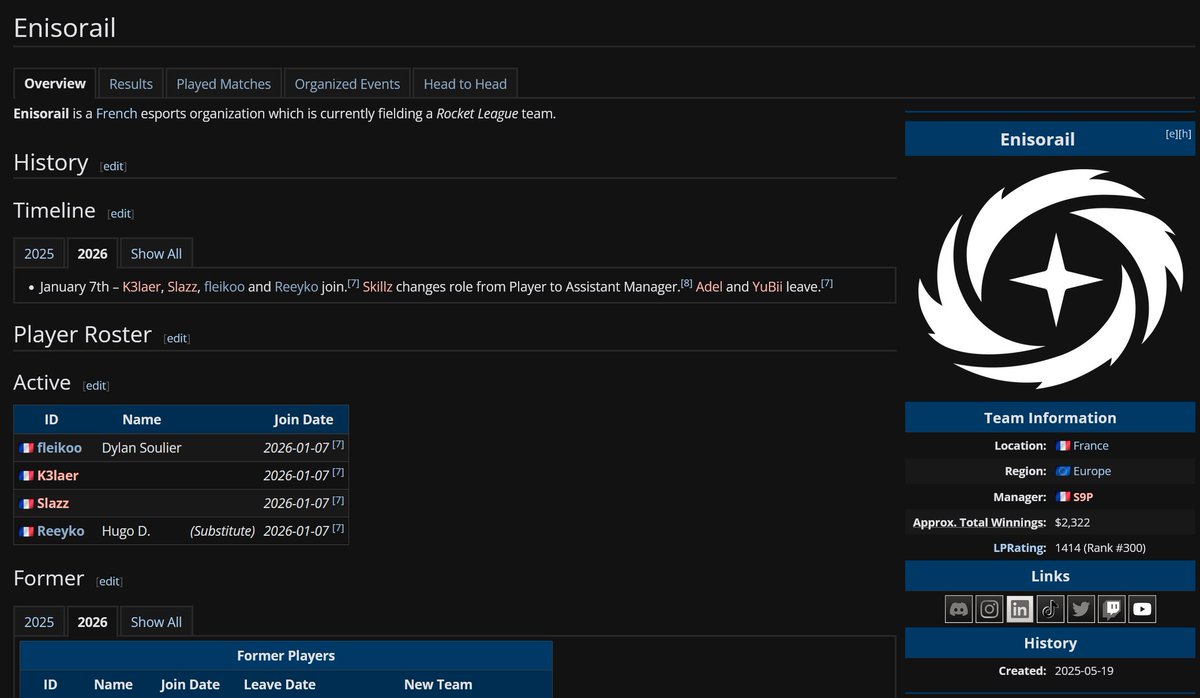The image size is (1200, 698).
Task: Open the Instagram link icon
Action: click(990, 608)
